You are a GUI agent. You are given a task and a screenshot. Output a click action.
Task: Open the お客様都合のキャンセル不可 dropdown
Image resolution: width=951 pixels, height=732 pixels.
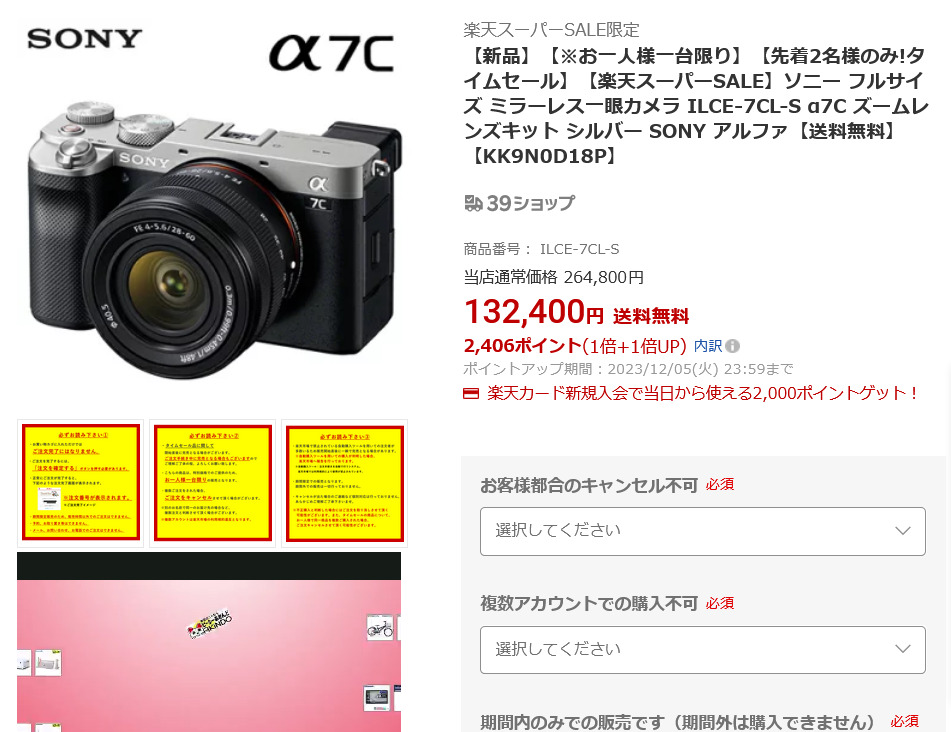pos(702,531)
